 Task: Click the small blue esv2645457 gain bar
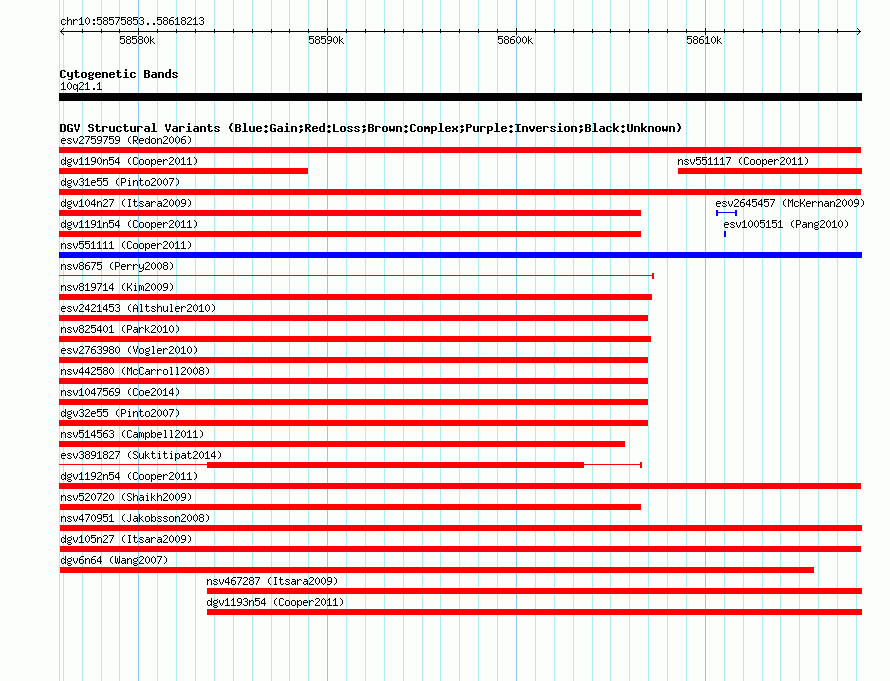click(727, 213)
